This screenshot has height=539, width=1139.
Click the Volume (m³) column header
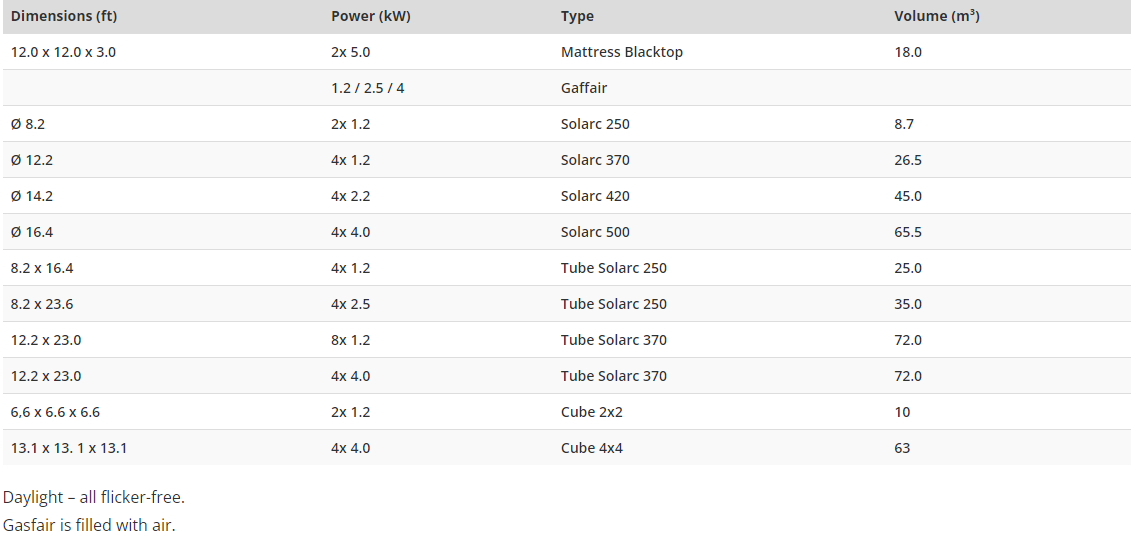(936, 16)
